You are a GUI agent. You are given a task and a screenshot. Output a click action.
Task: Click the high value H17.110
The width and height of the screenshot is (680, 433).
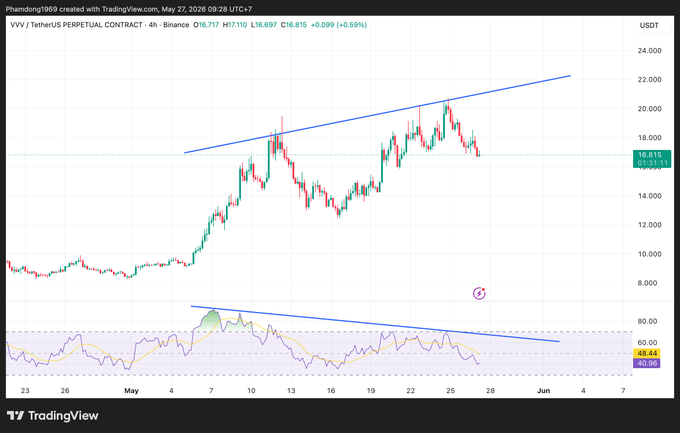235,25
